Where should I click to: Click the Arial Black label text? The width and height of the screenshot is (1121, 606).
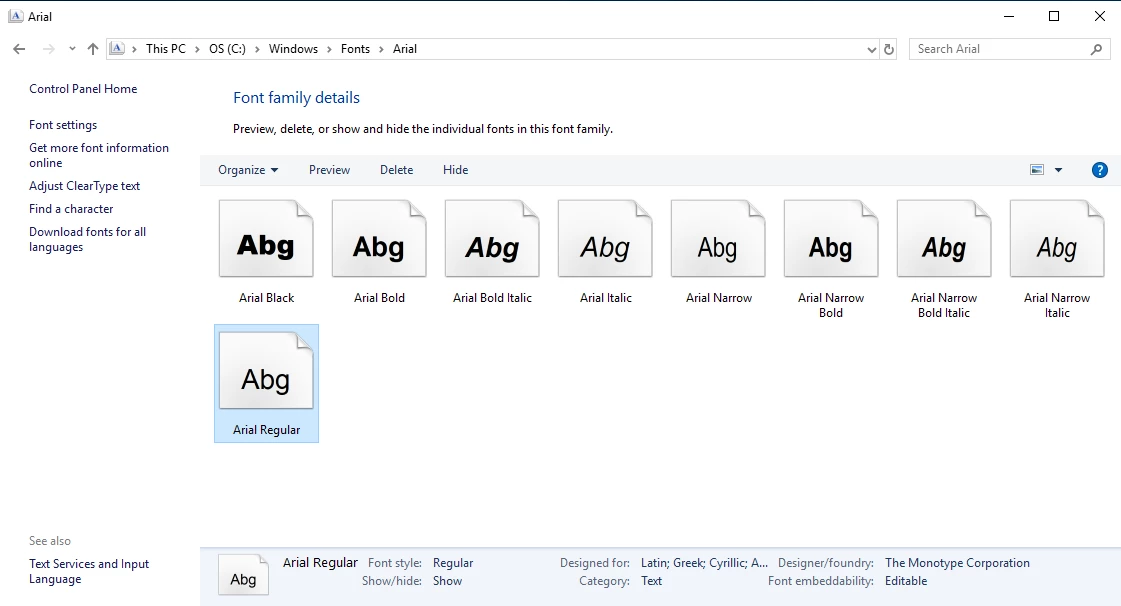266,298
